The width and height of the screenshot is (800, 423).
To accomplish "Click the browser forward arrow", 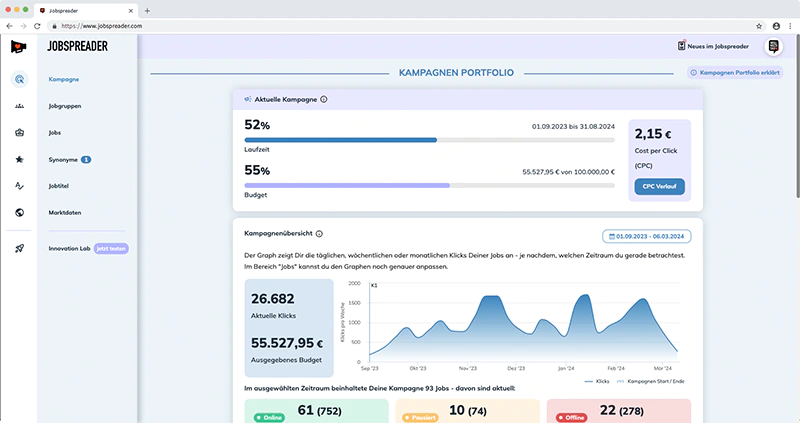I will pos(23,26).
